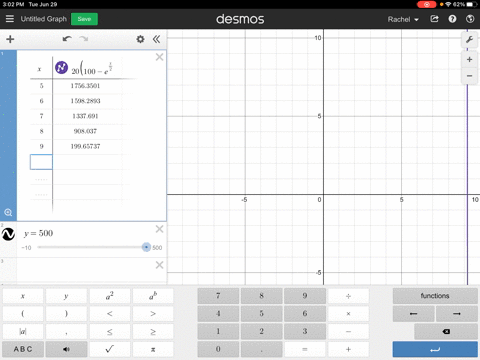
Task: Delete the empty third expression
Action: pos(159,265)
